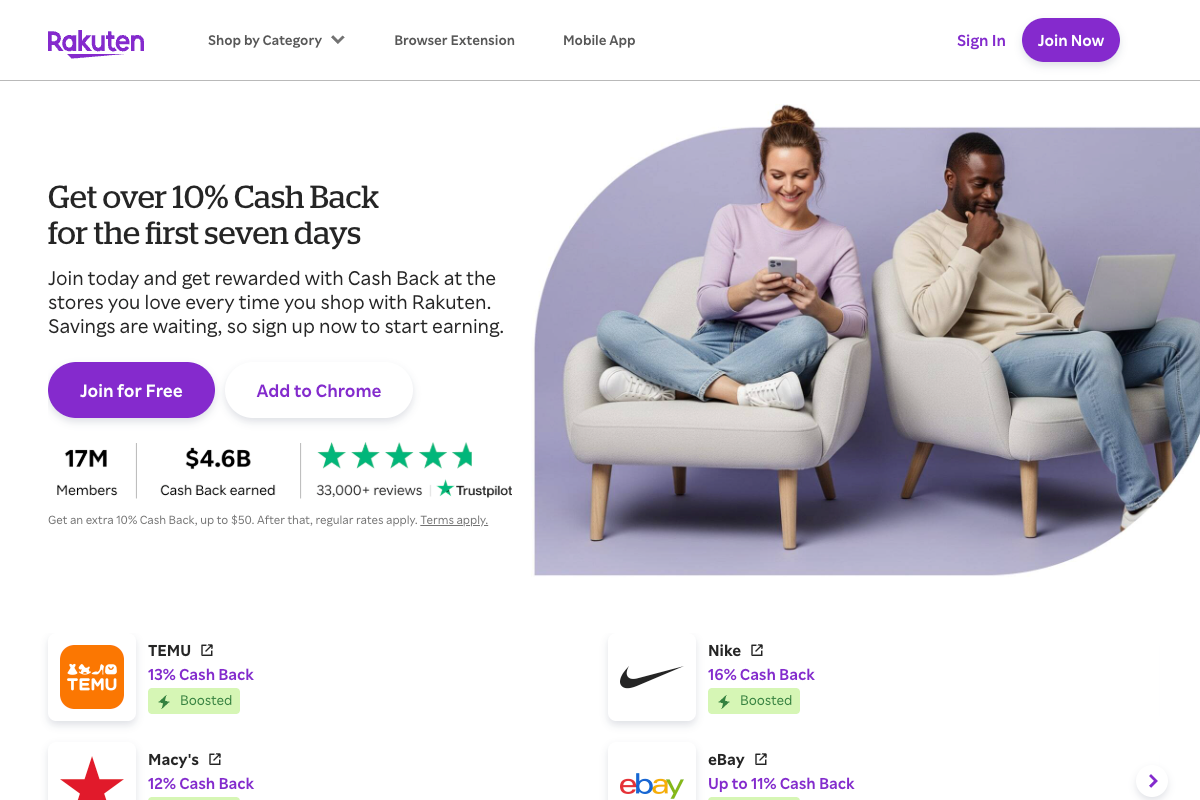The height and width of the screenshot is (800, 1200).
Task: Click the external link icon beside Macy's
Action: 215,759
